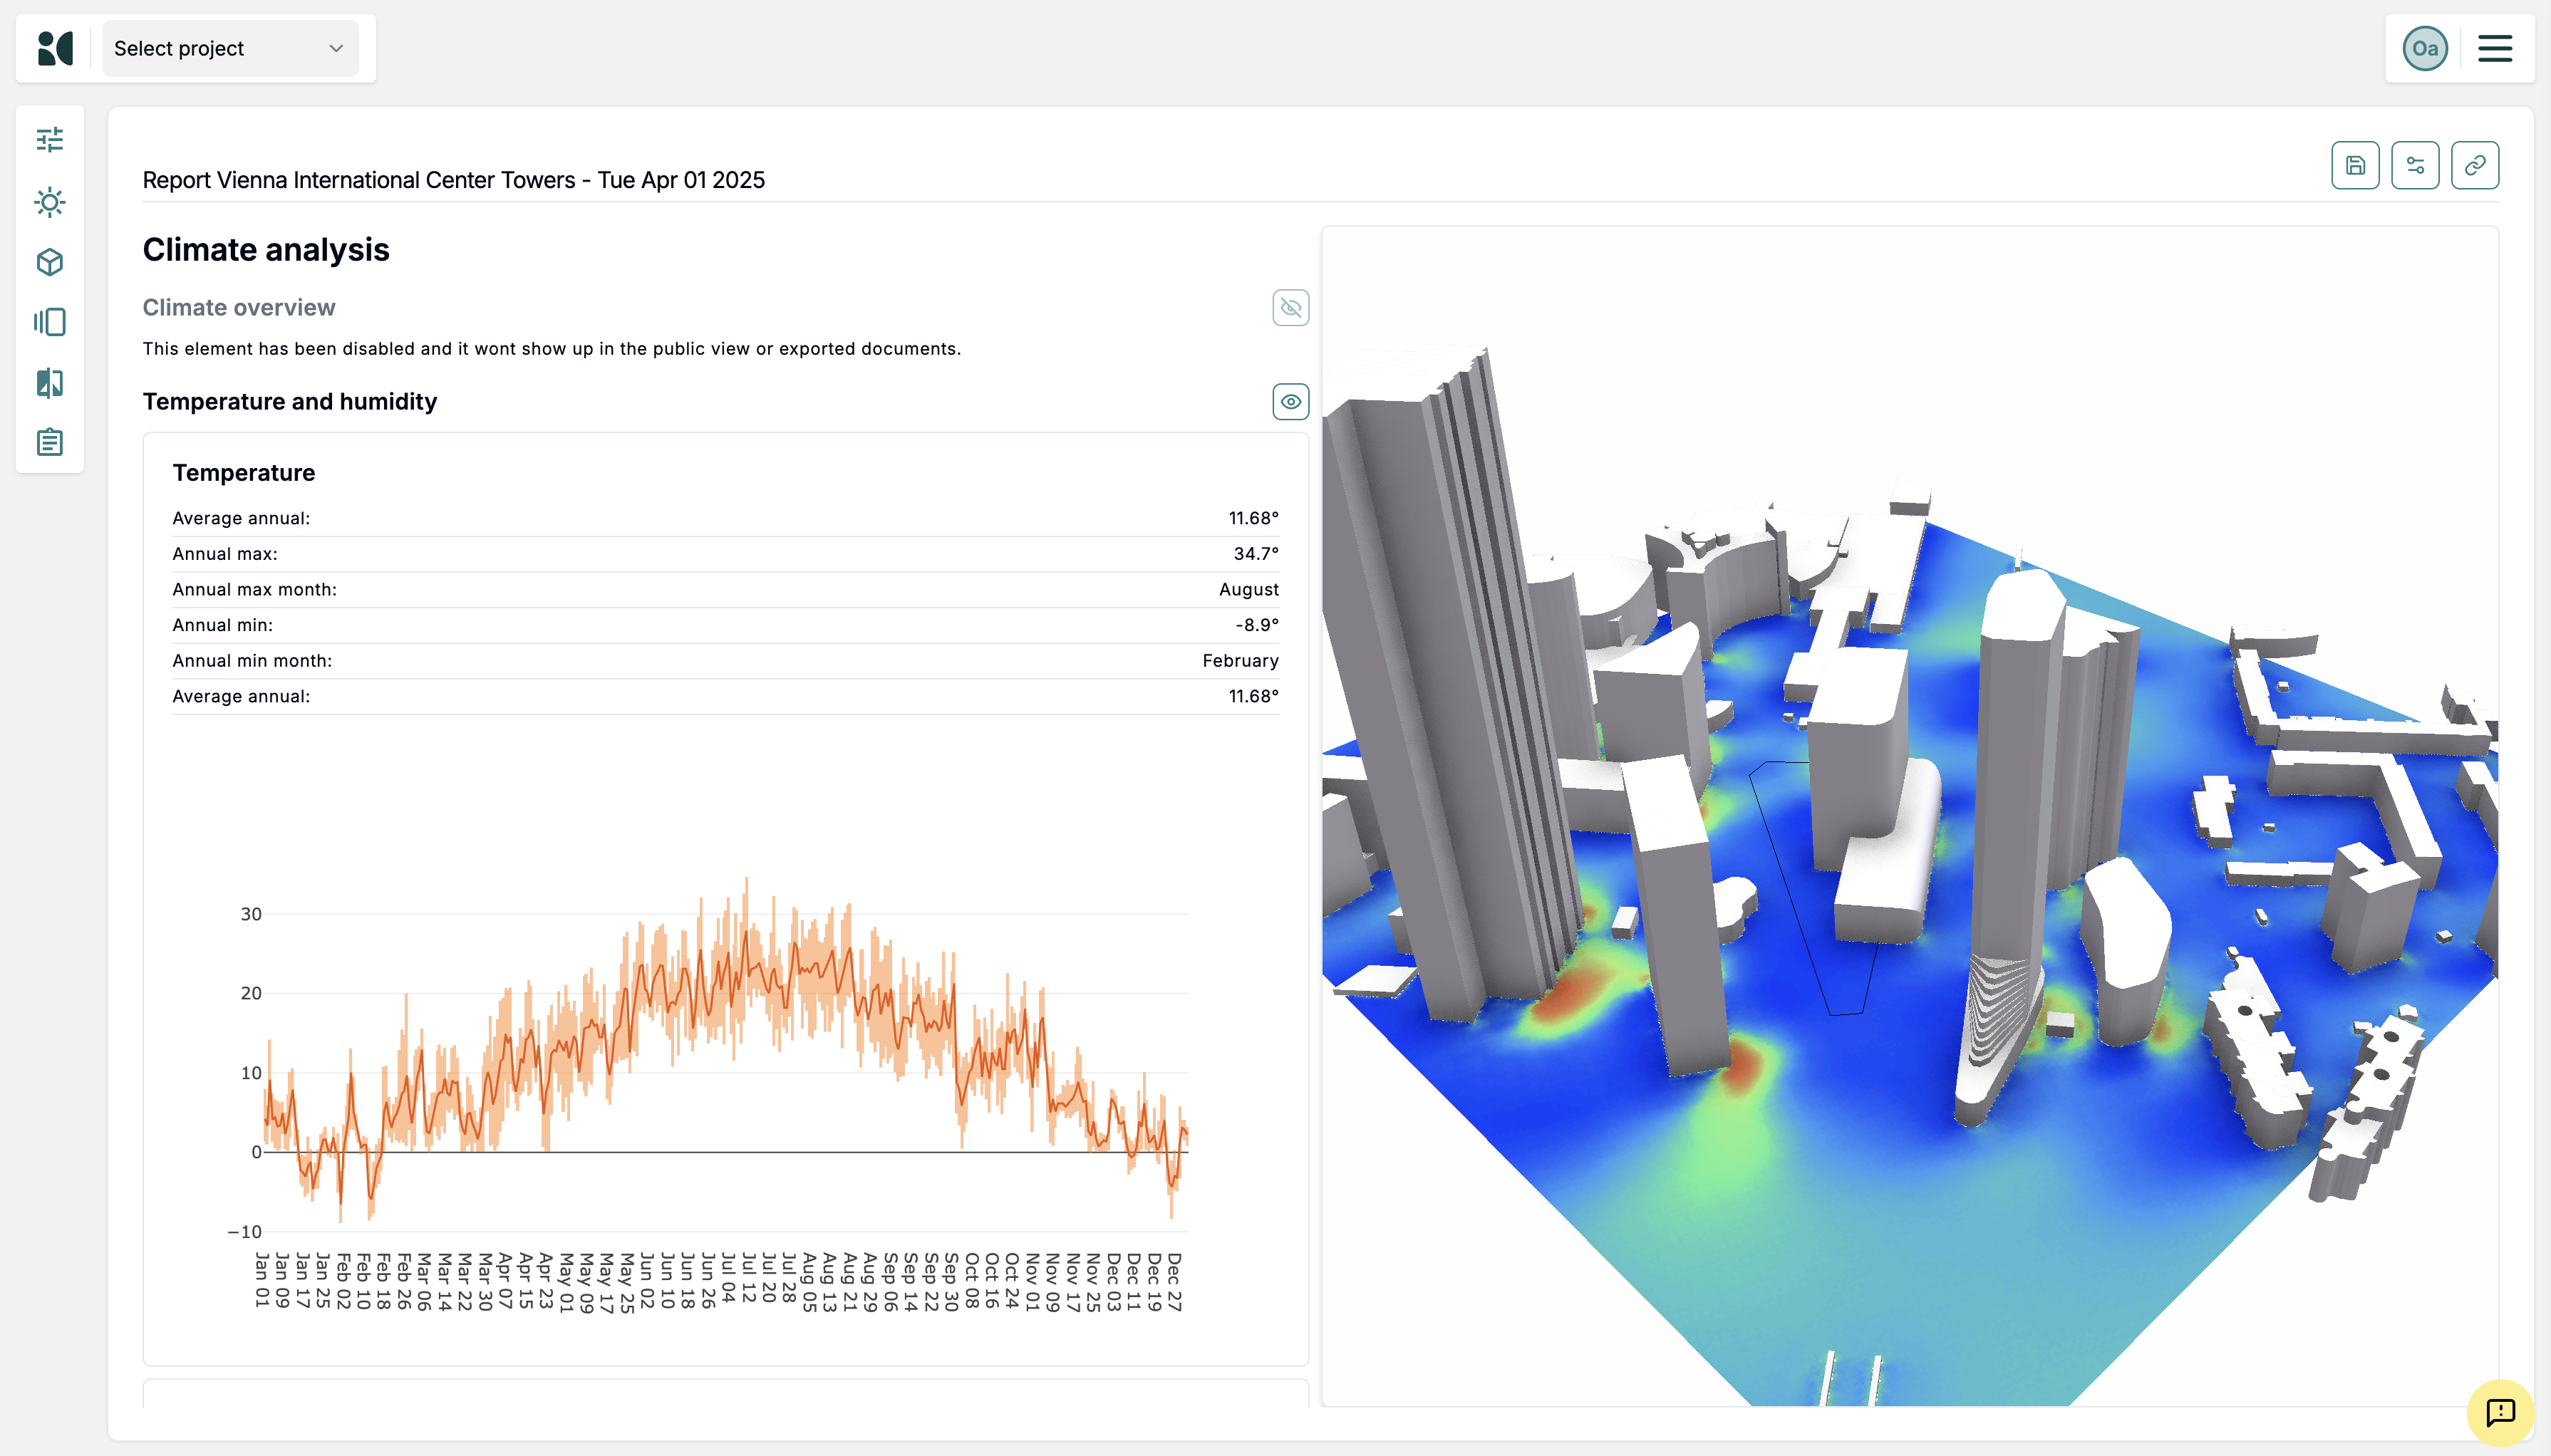Open the settings sliders sidebar icon
Image resolution: width=2551 pixels, height=1456 pixels.
coord(50,140)
